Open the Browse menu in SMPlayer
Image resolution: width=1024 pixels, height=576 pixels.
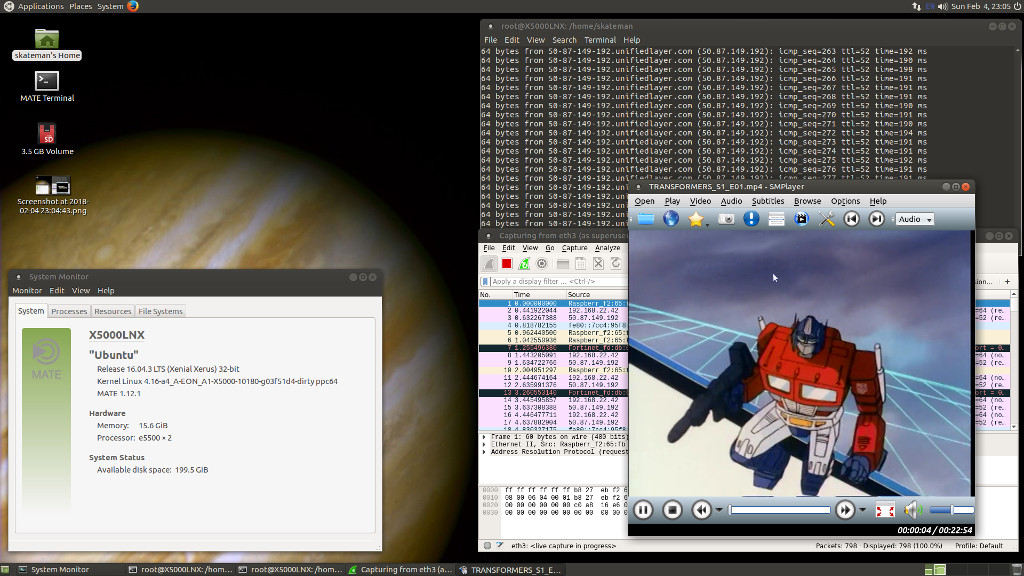(807, 201)
